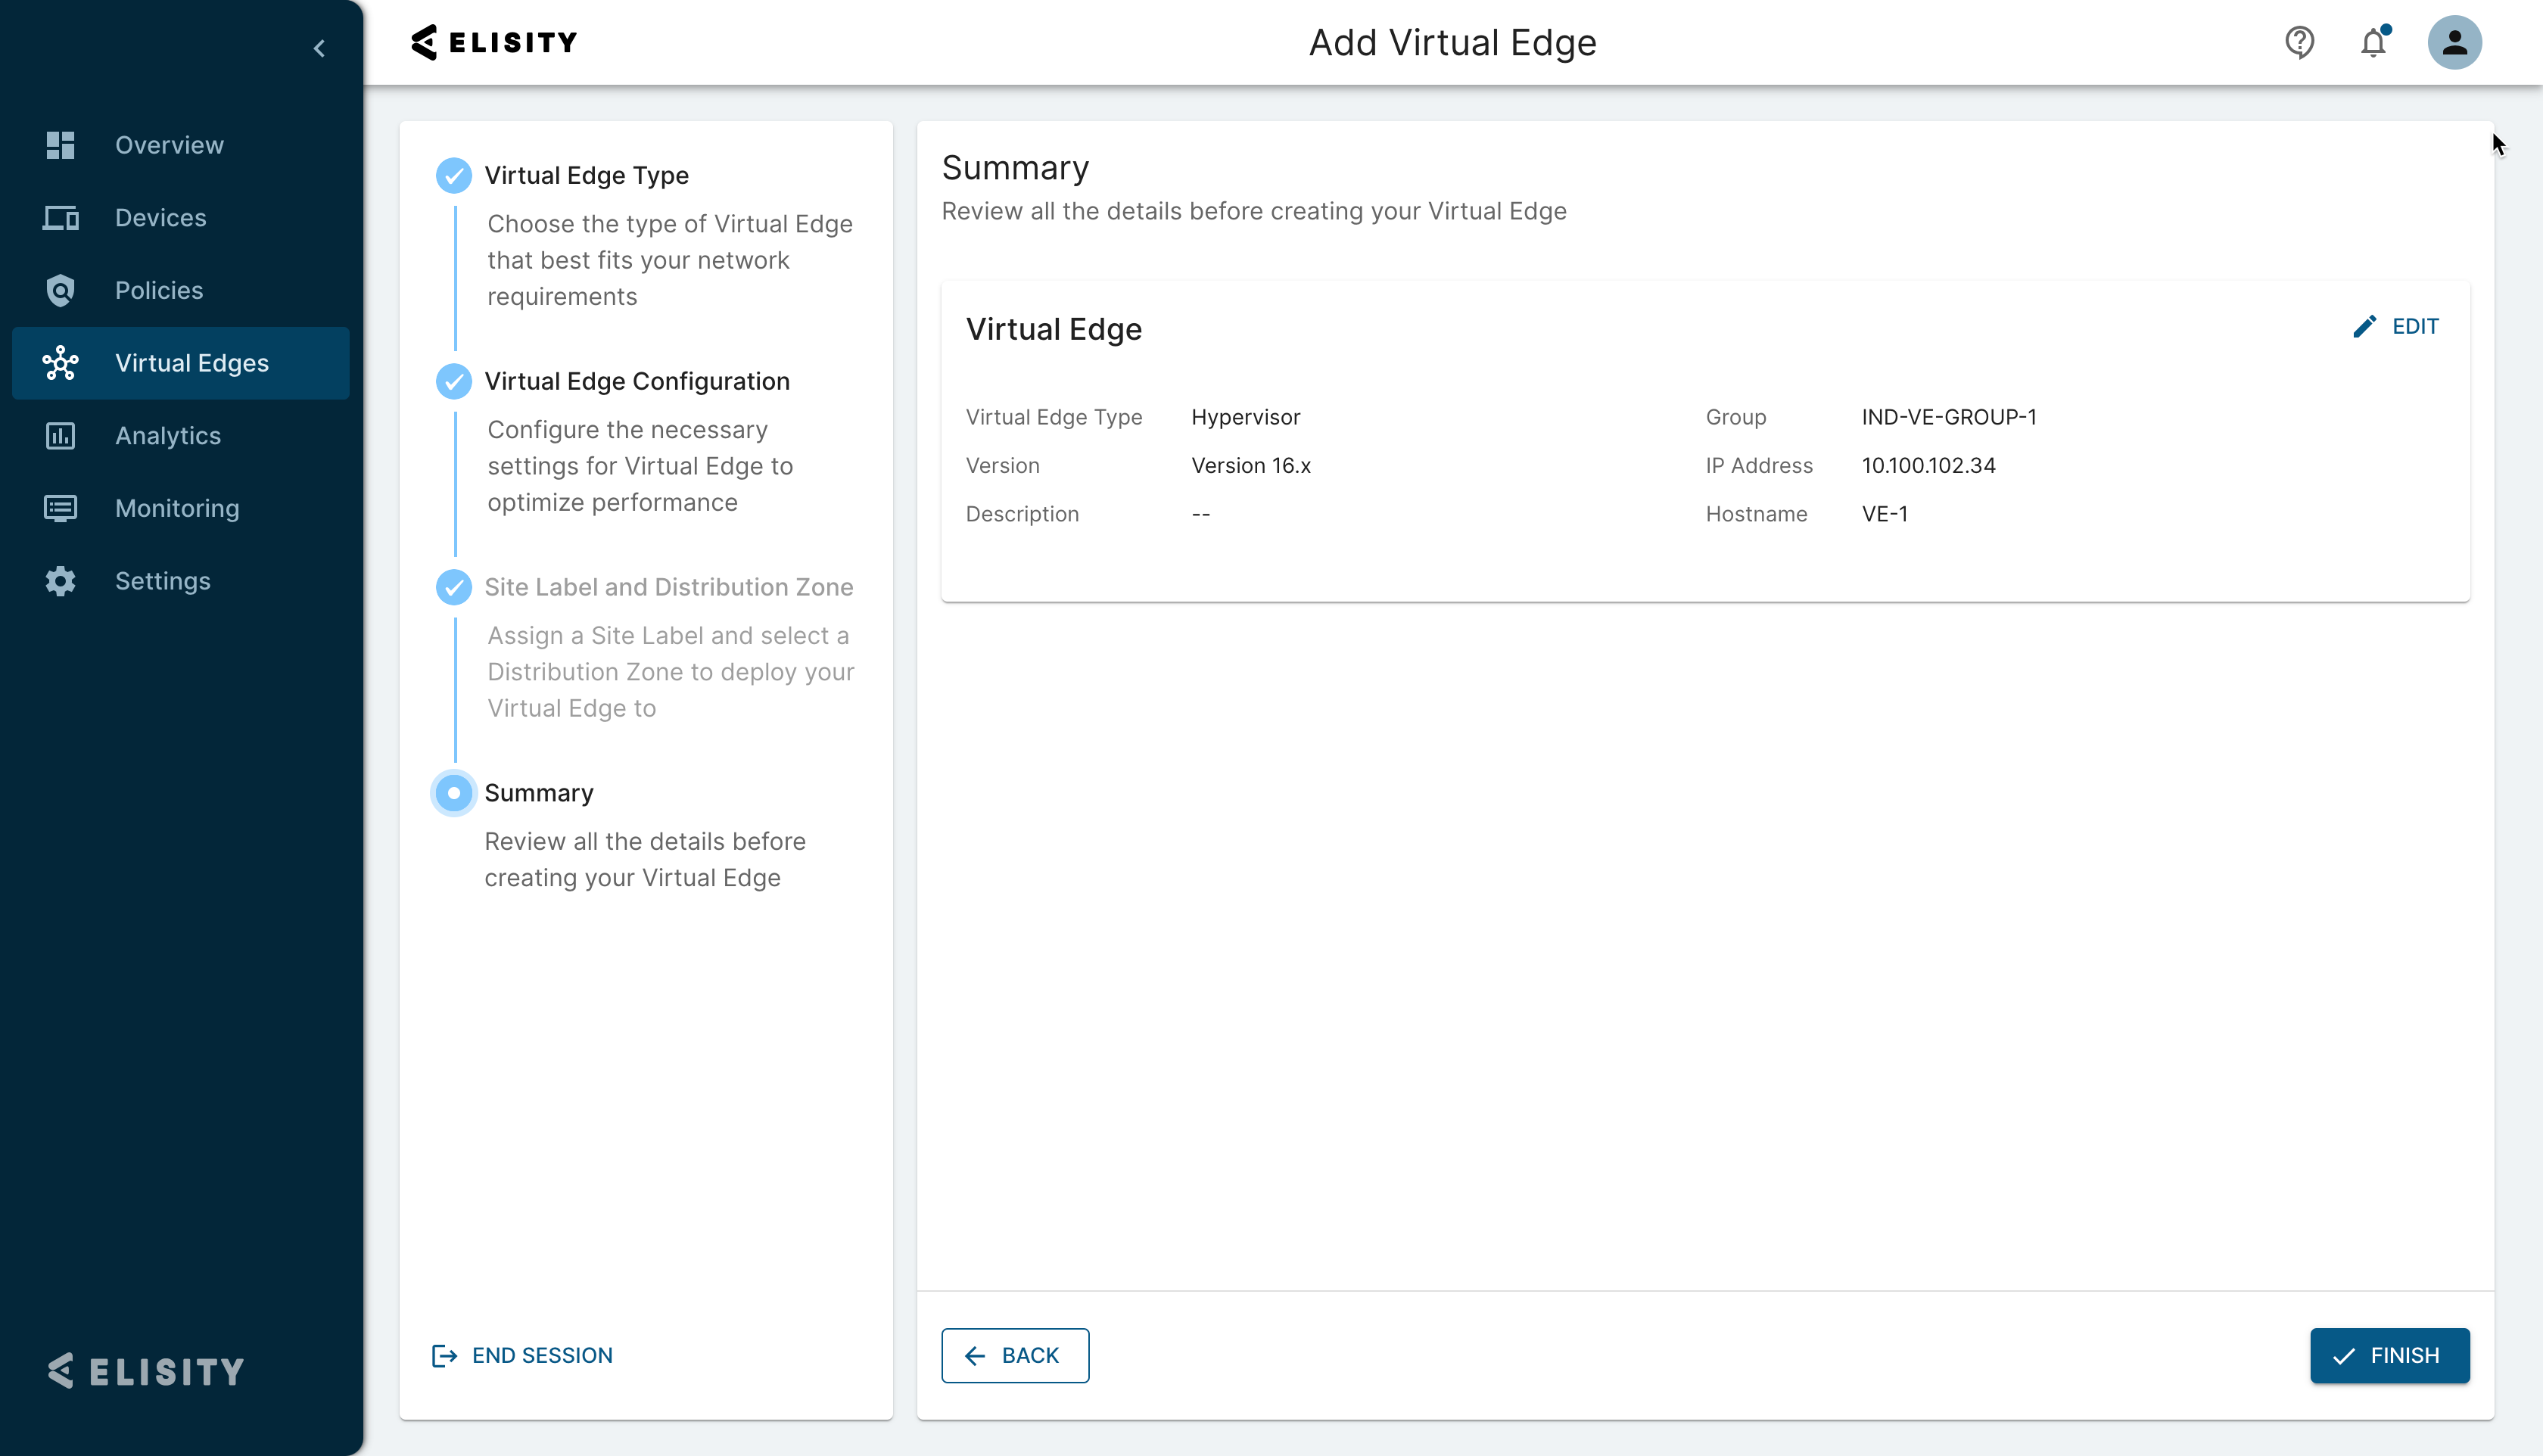
Task: Click the help question mark icon
Action: [2299, 42]
